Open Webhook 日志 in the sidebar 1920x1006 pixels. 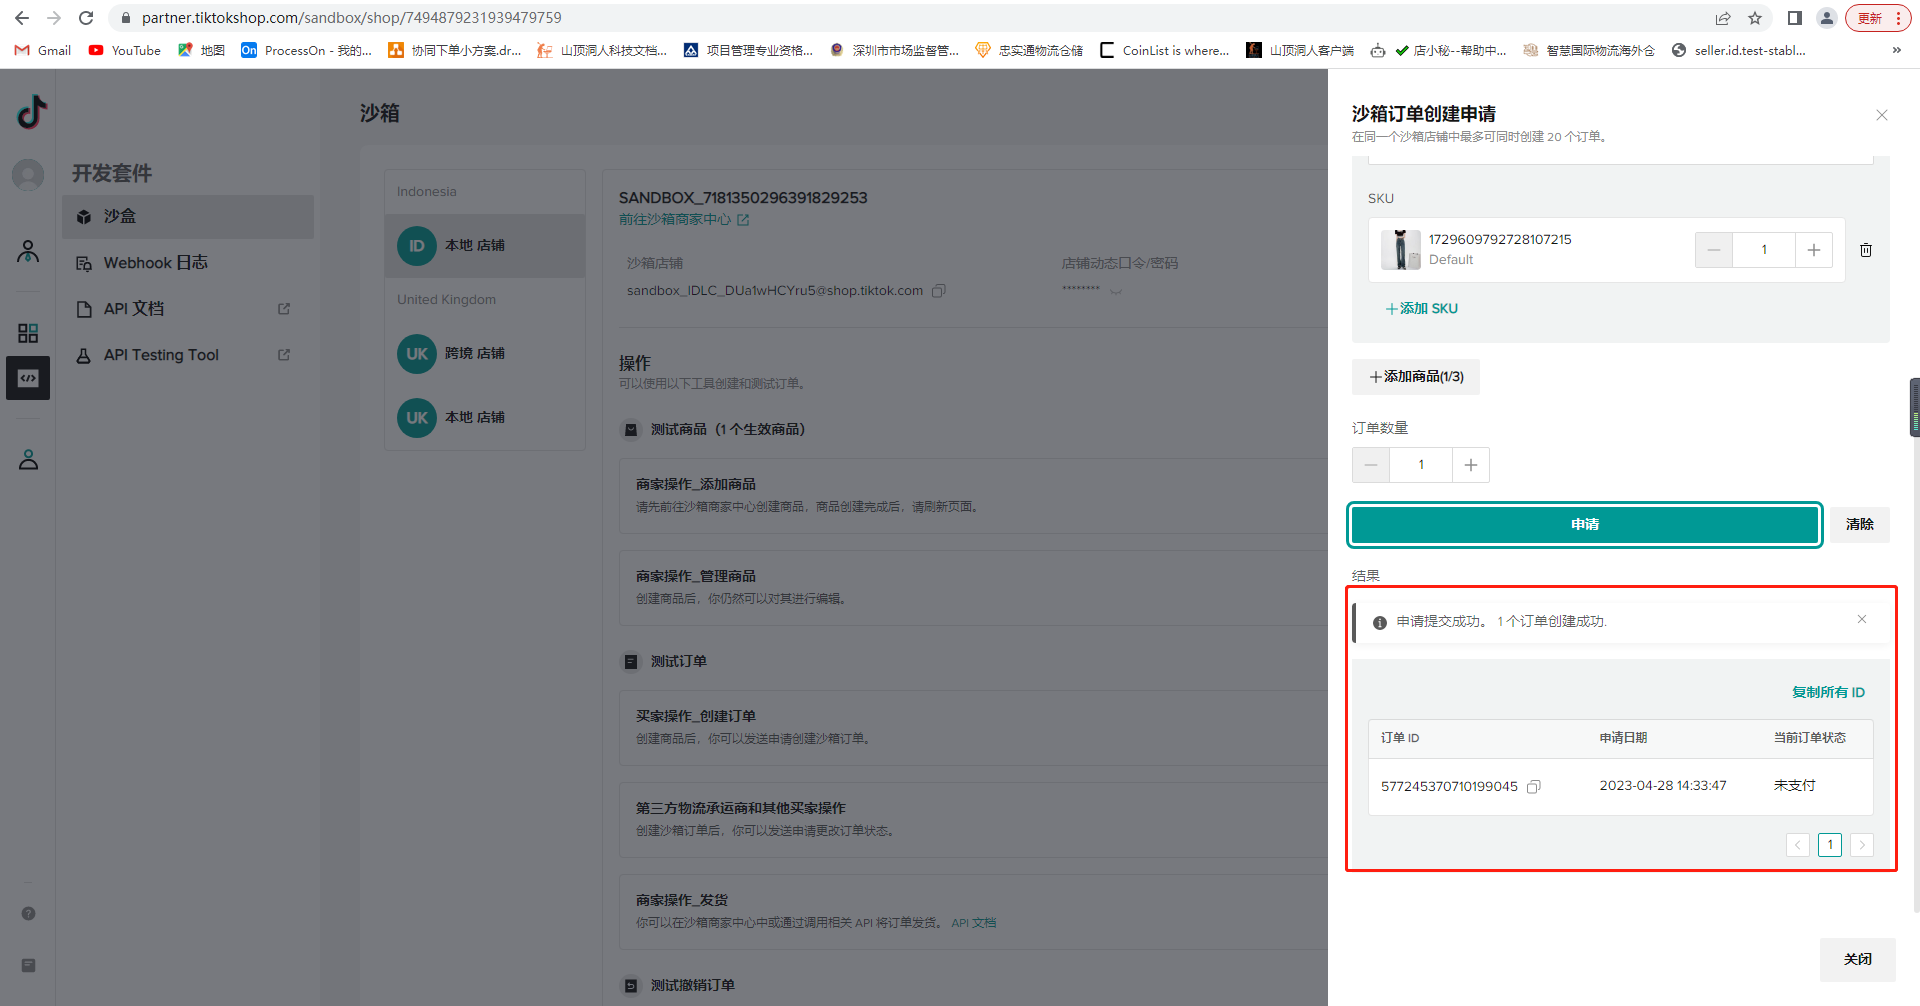click(x=155, y=263)
